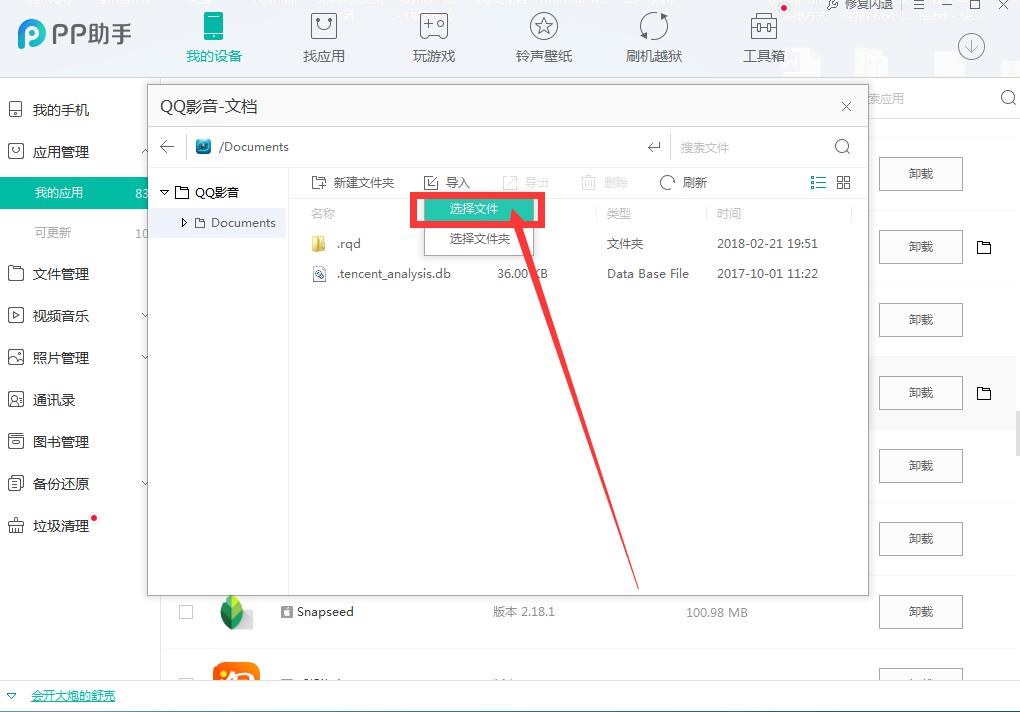Open file folder icon beside the second 卸载 button

(984, 247)
